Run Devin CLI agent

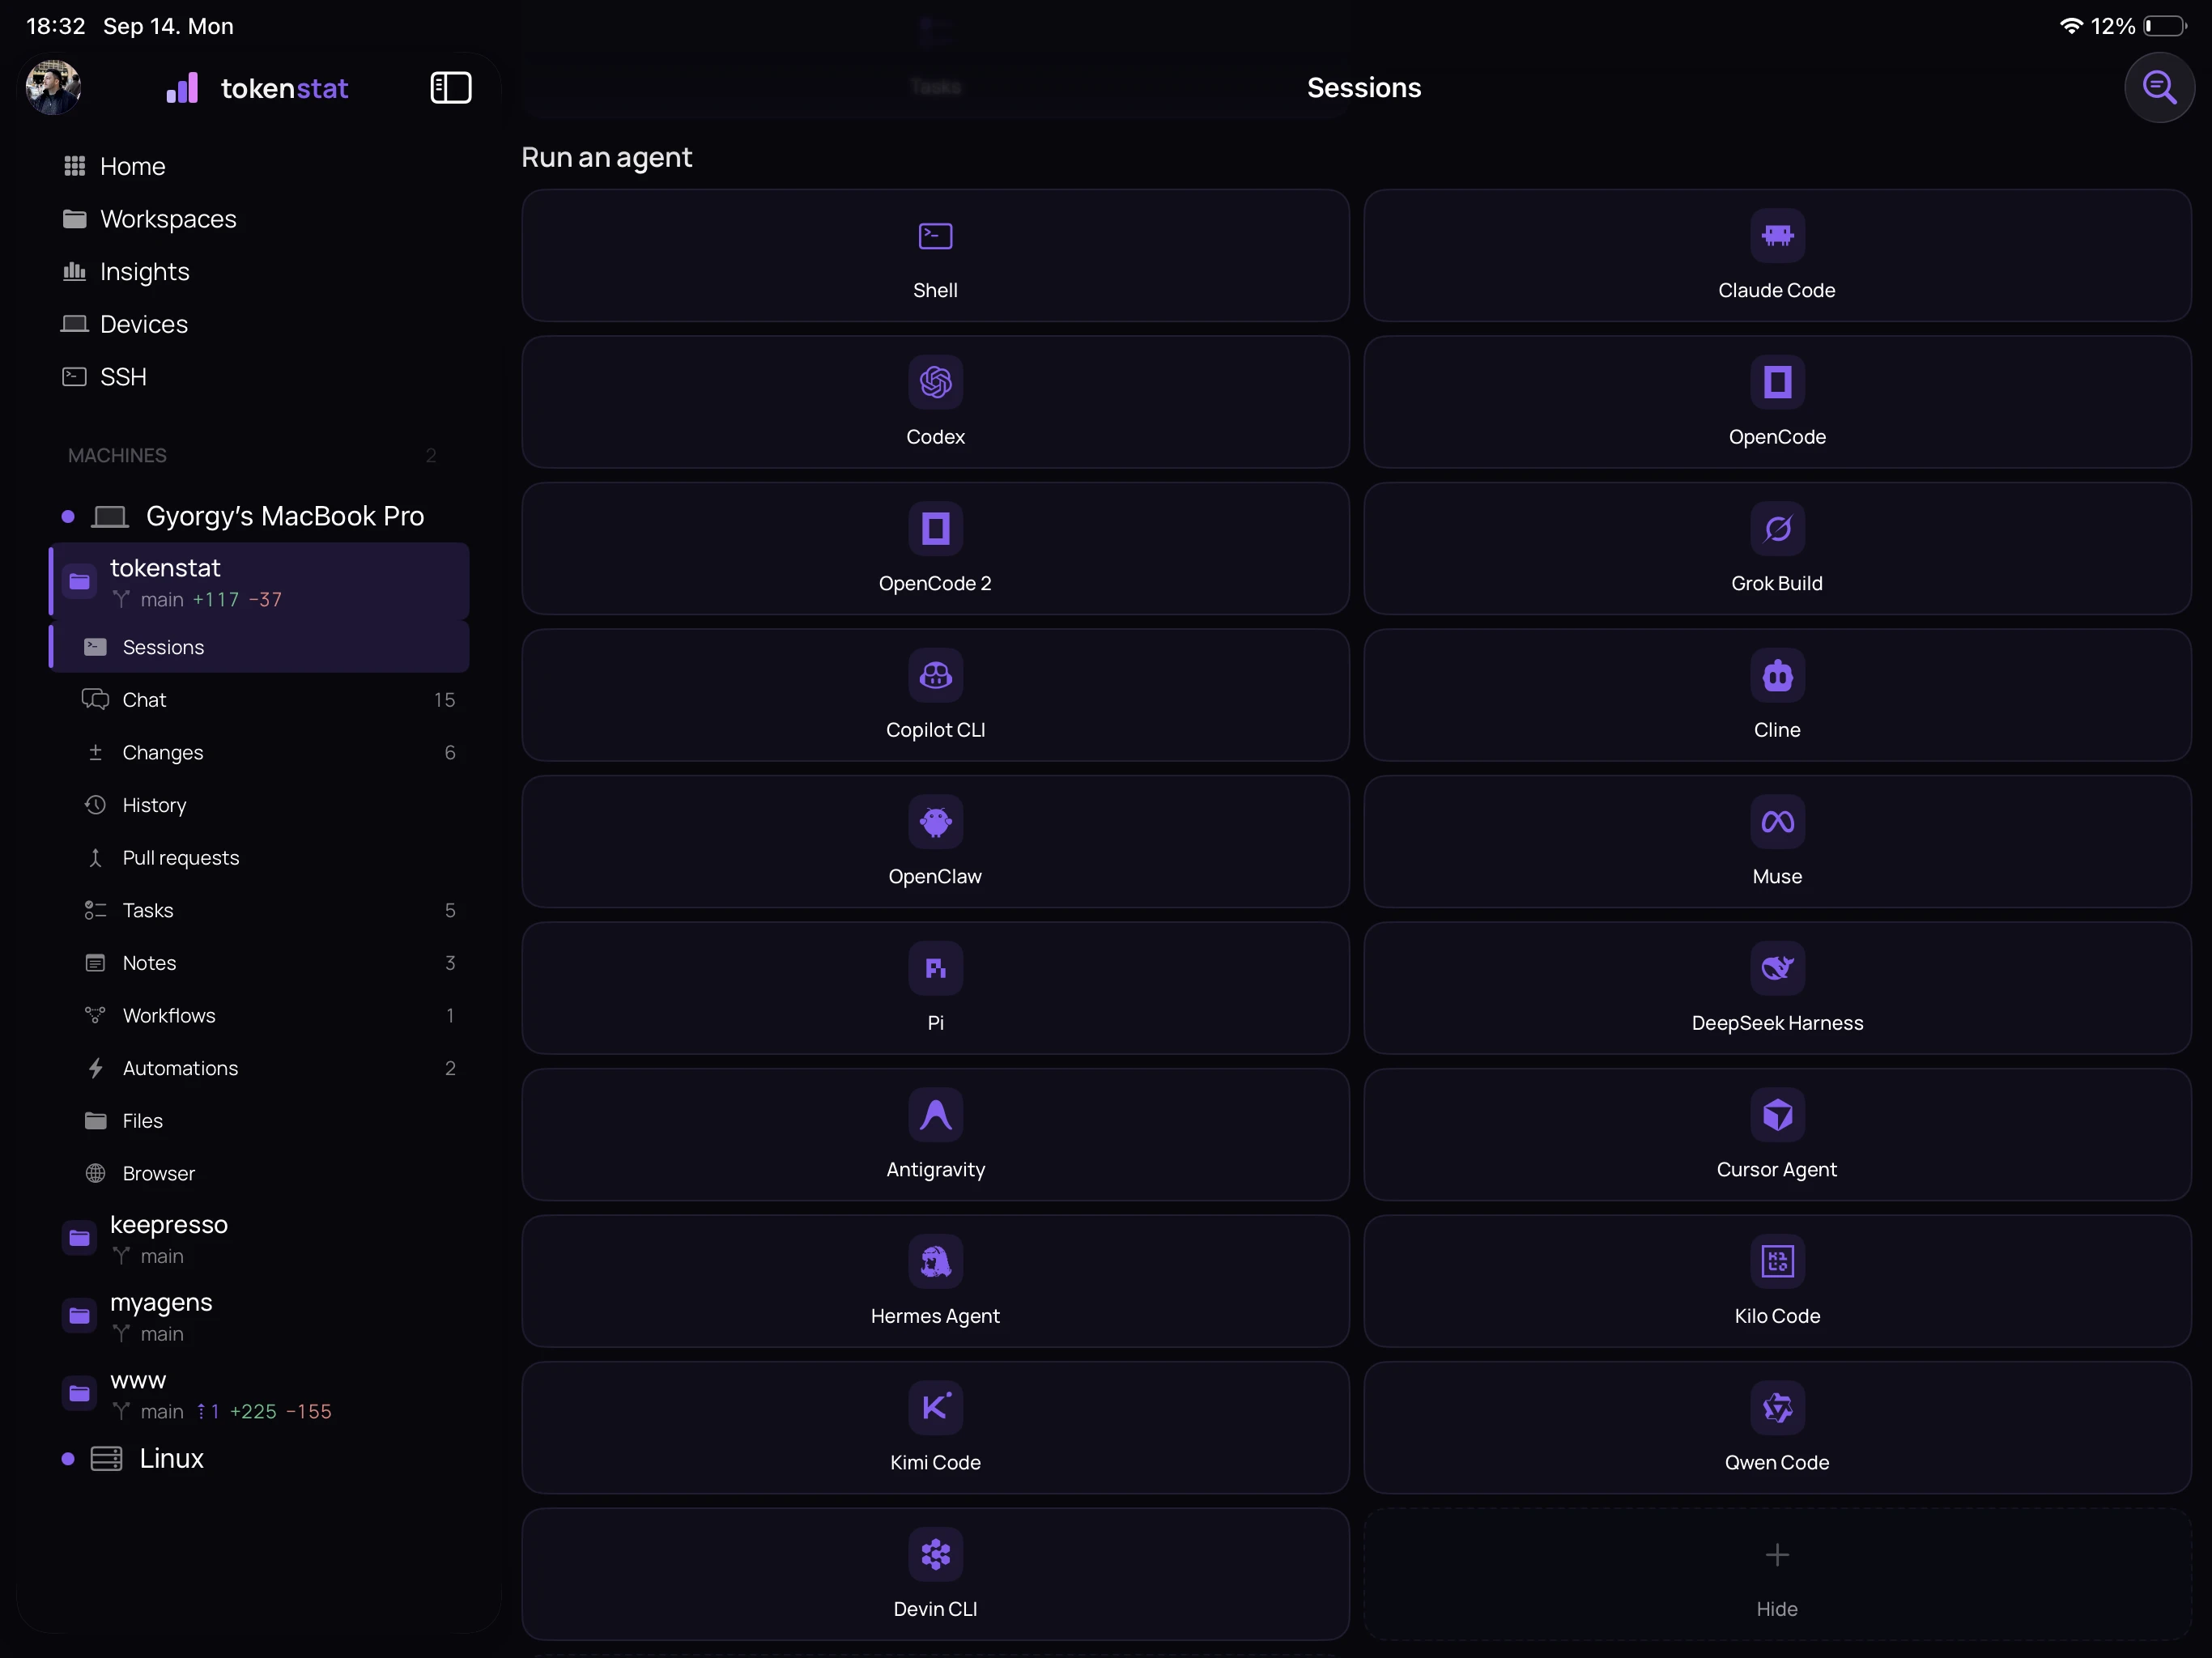coord(935,1574)
